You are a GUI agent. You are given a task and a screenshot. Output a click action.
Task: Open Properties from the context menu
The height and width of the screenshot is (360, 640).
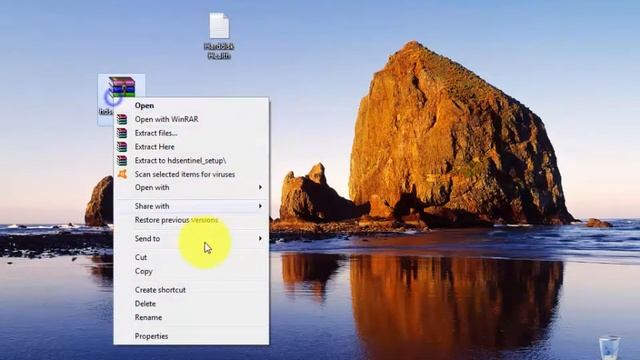click(x=191, y=336)
